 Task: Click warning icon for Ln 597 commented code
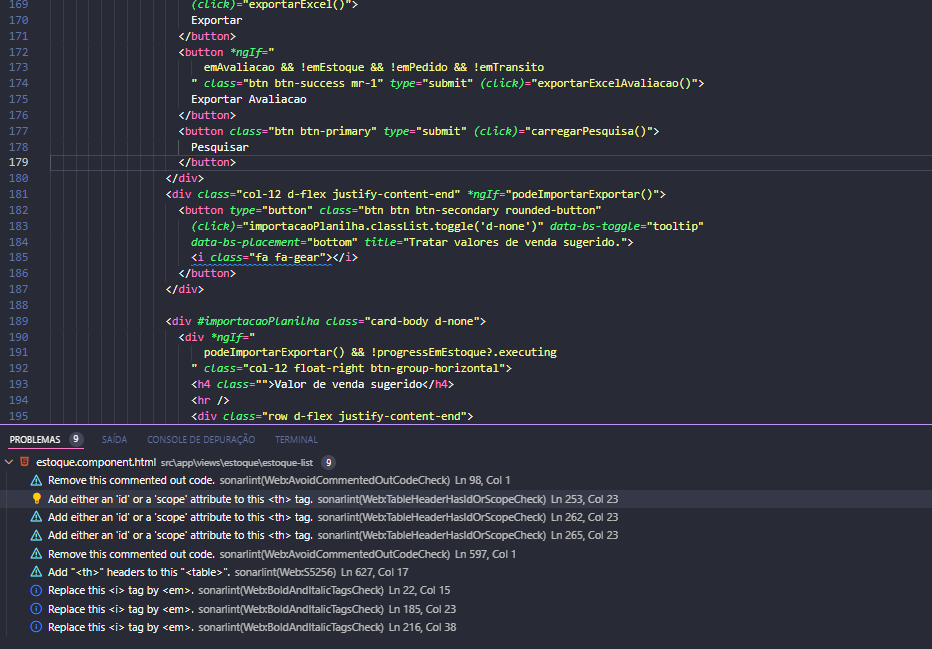click(36, 554)
